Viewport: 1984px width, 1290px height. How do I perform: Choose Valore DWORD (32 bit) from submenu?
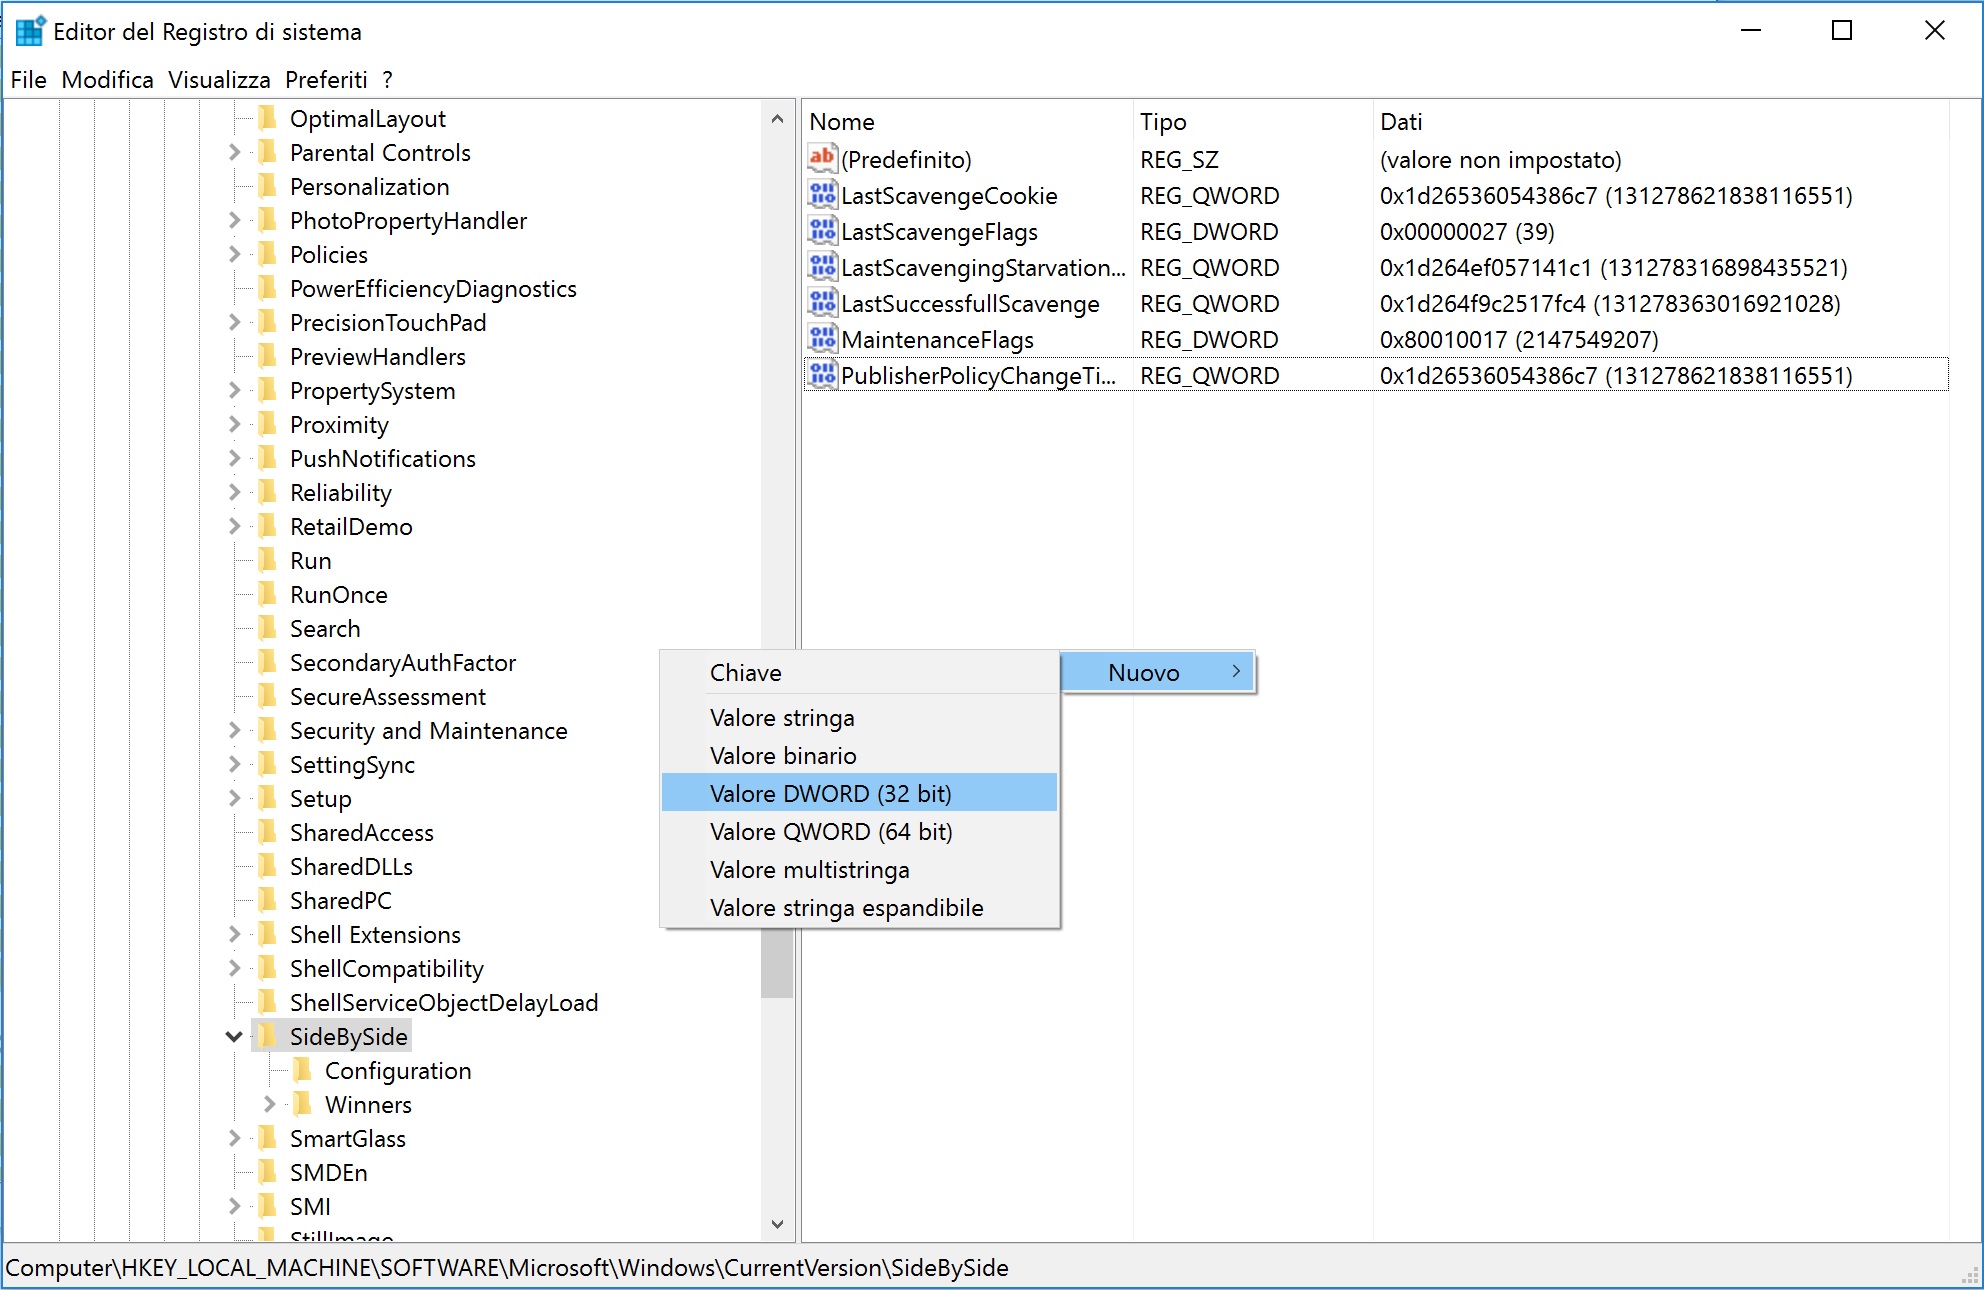point(859,793)
